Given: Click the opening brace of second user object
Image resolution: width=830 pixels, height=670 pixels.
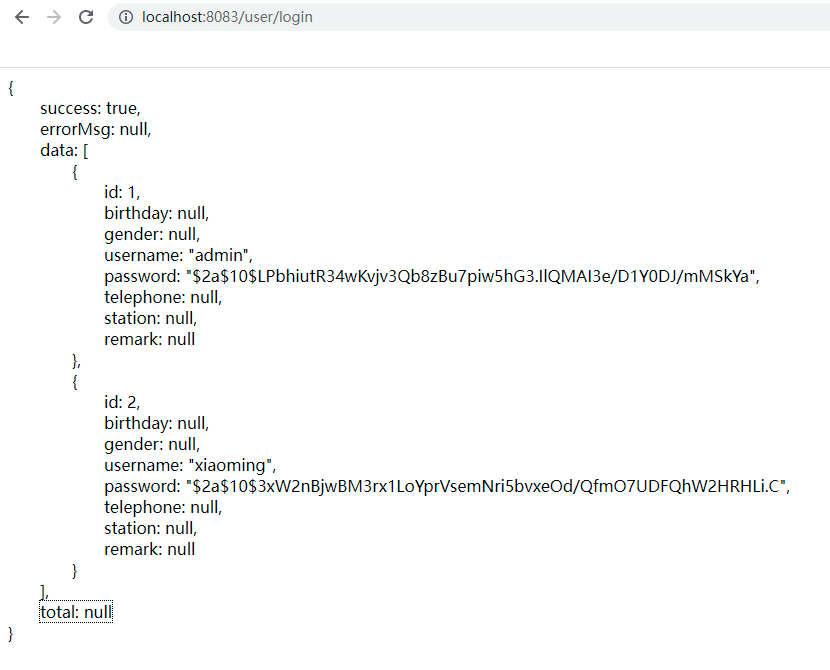Looking at the screenshot, I should pos(74,381).
